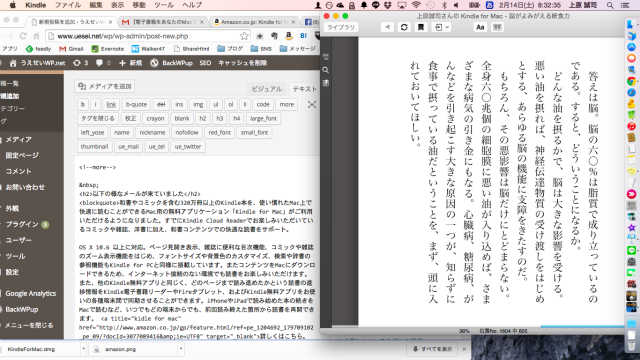The width and height of the screenshot is (640, 360).
Task: Click the ue_twitter quicktag button
Action: (188, 147)
